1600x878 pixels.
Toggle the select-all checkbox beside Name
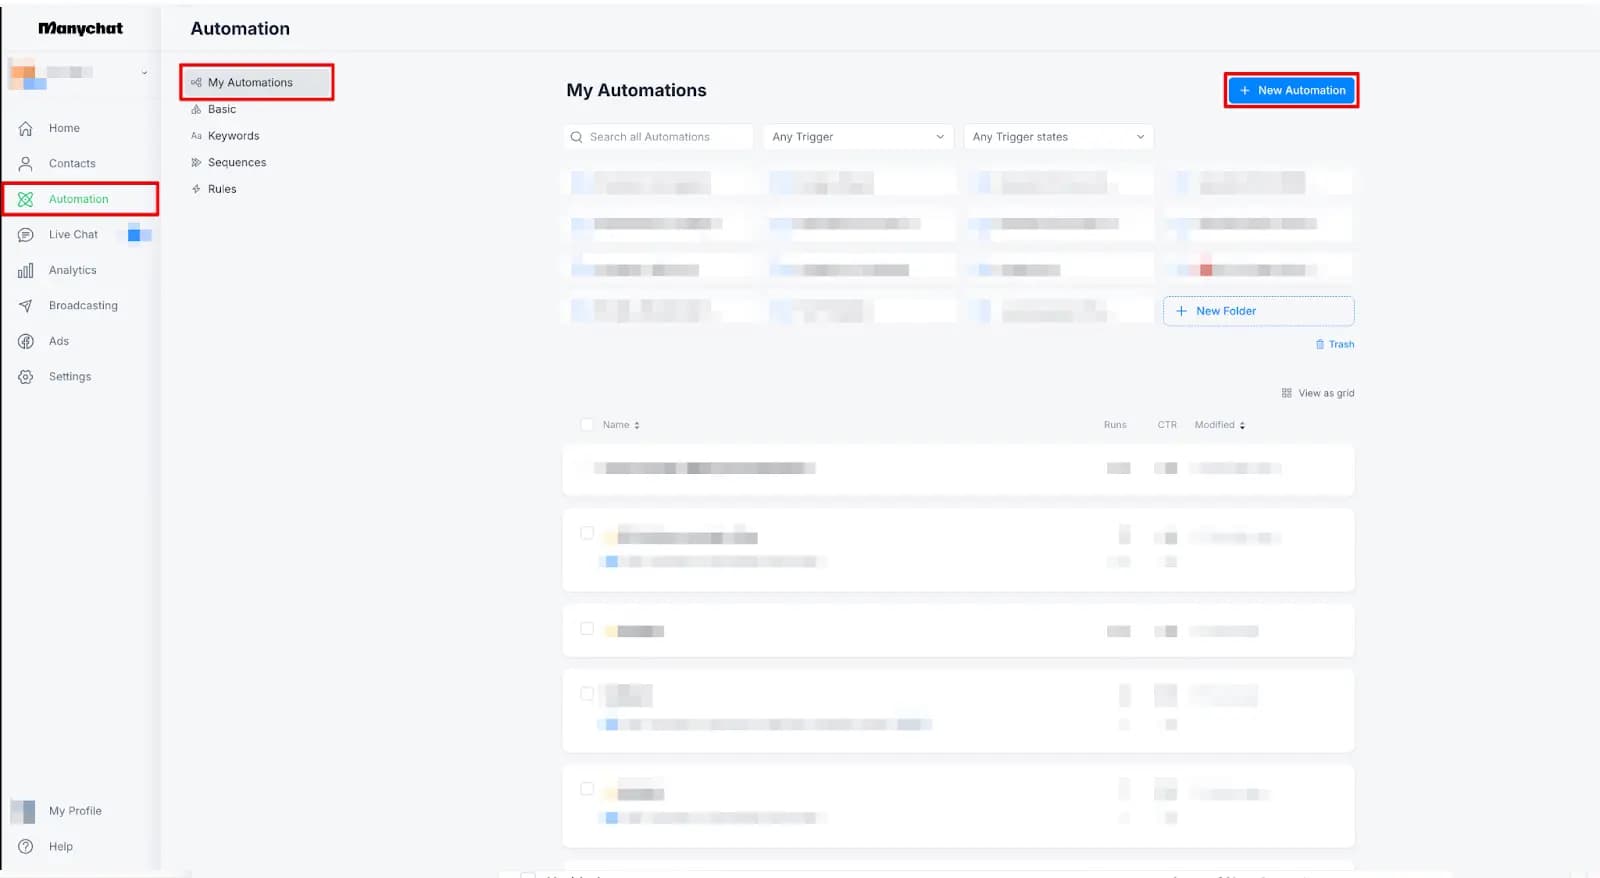tap(587, 425)
